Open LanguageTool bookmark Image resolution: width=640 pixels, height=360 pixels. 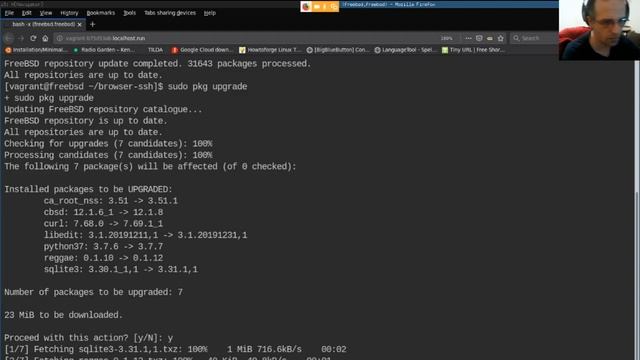[404, 50]
